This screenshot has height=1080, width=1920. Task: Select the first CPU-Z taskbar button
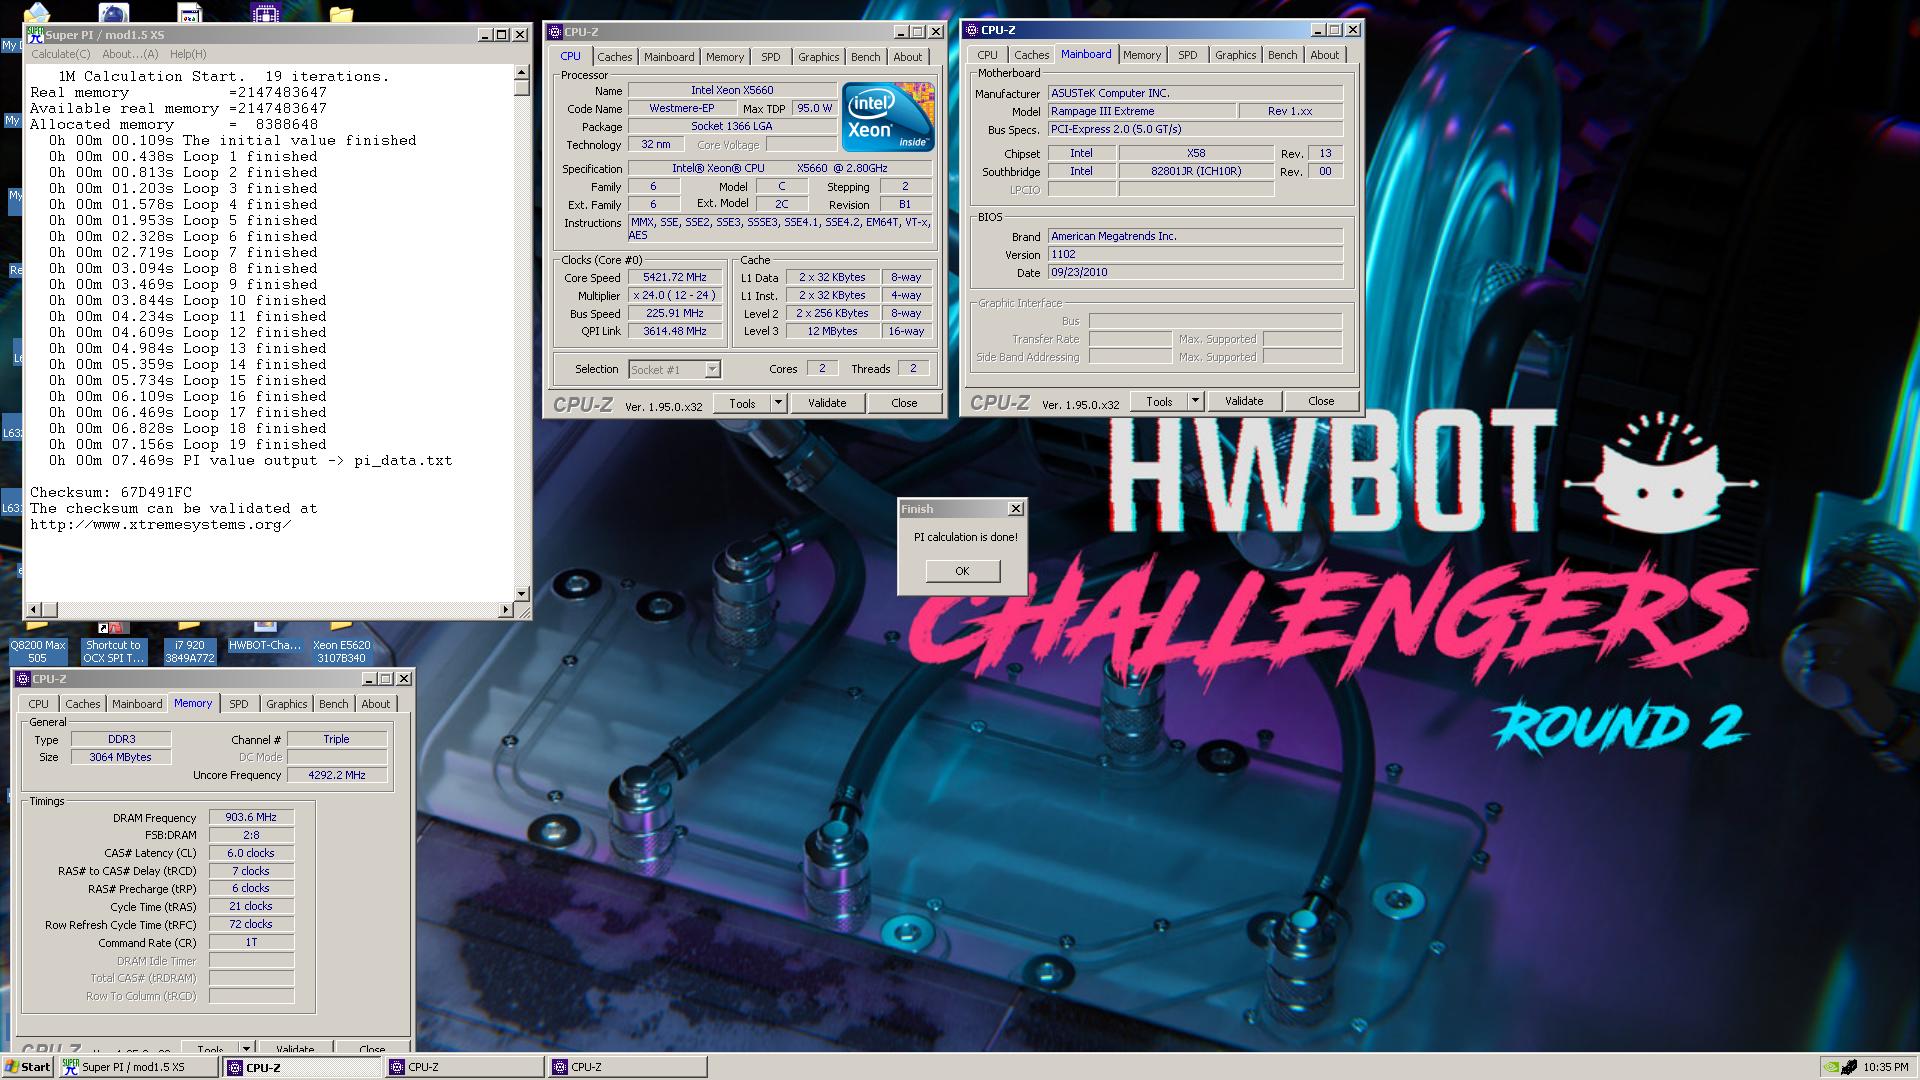(x=302, y=1067)
